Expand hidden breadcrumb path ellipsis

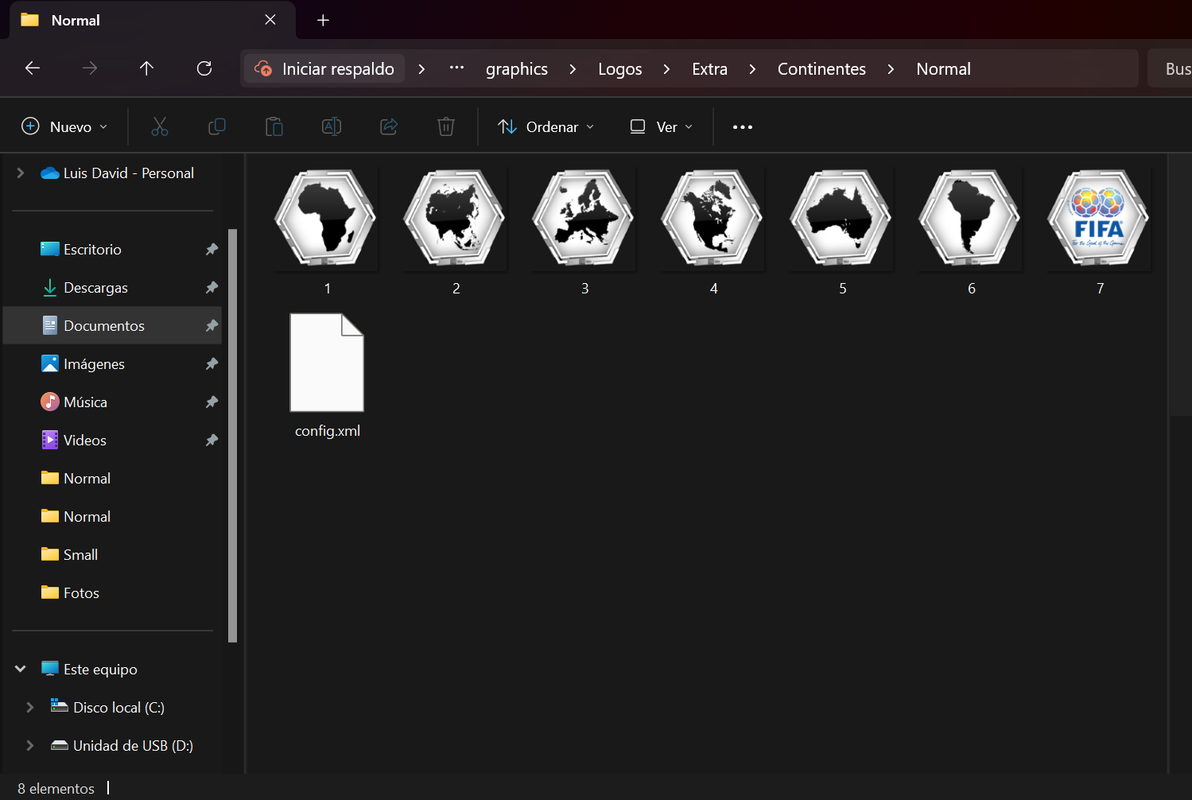456,68
